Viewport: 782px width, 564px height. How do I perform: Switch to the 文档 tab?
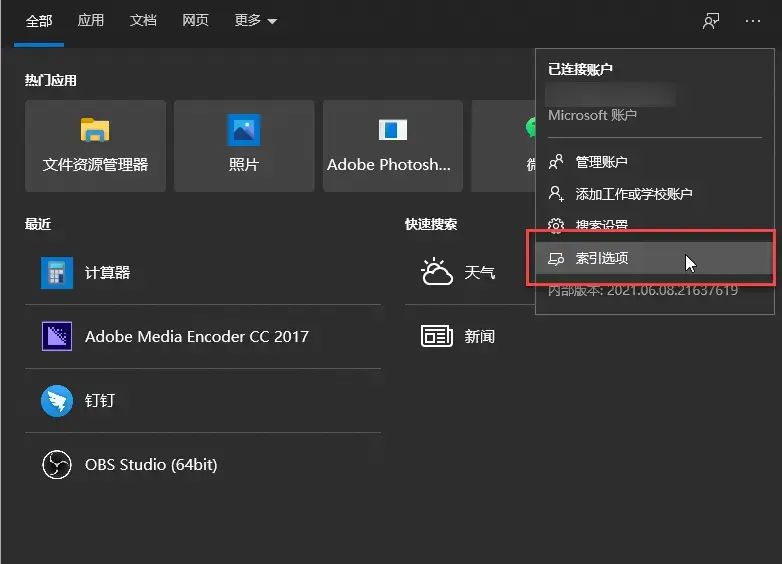coord(143,20)
